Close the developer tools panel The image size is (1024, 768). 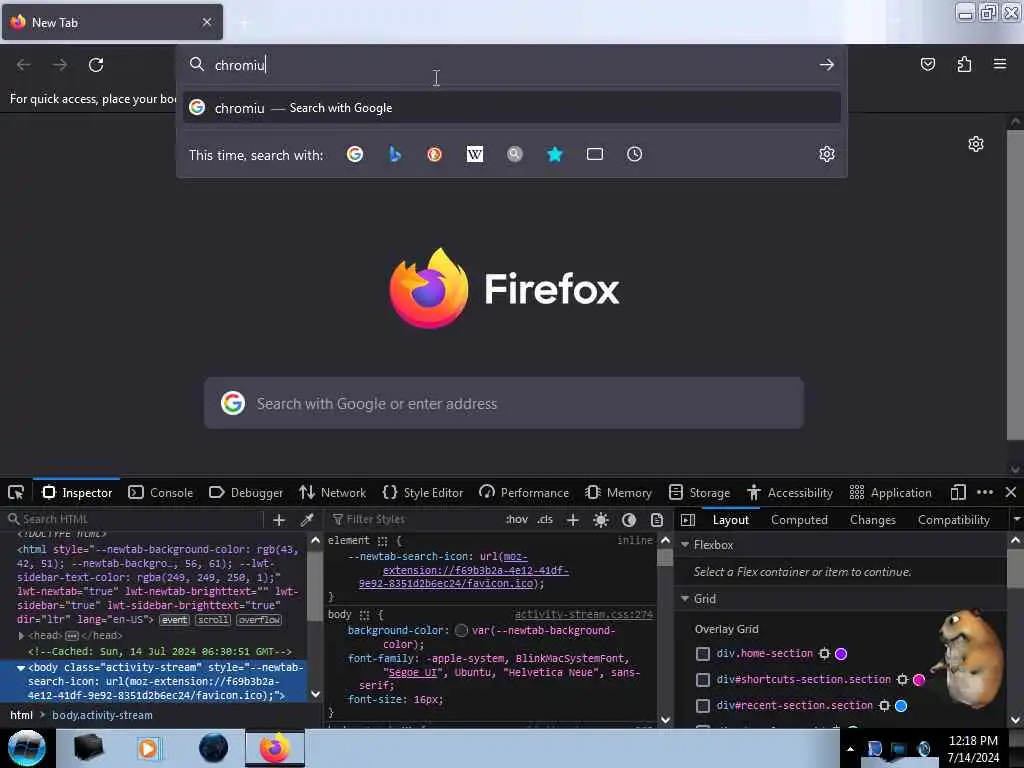coord(1011,492)
